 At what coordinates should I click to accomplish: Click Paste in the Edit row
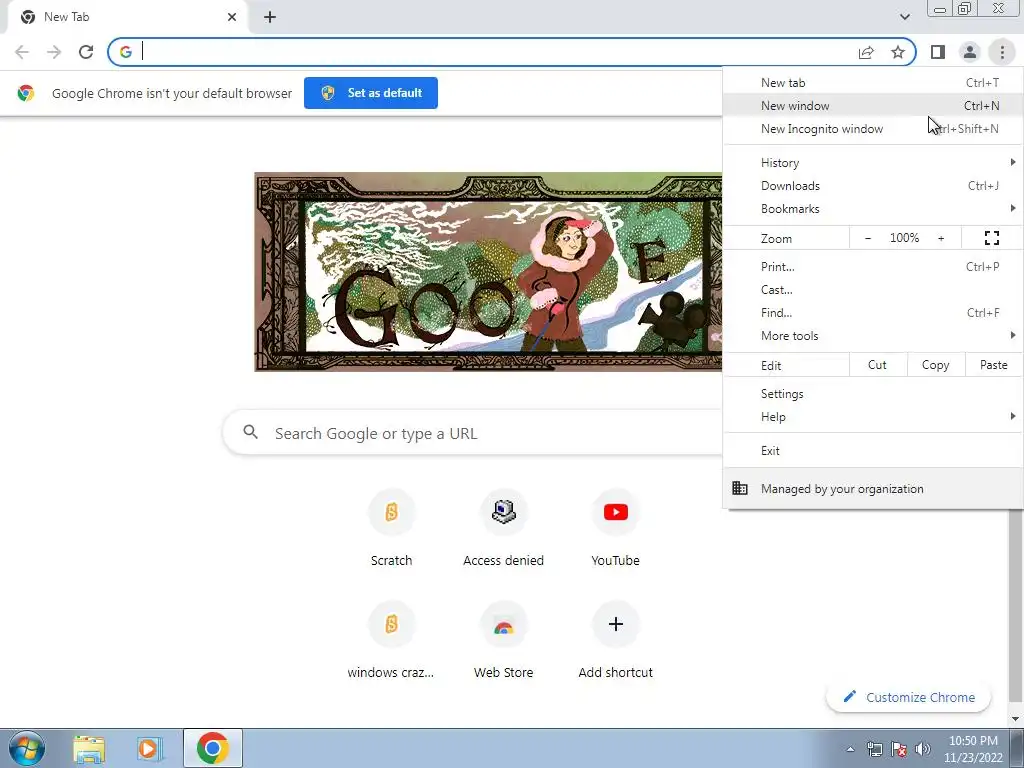tap(993, 365)
